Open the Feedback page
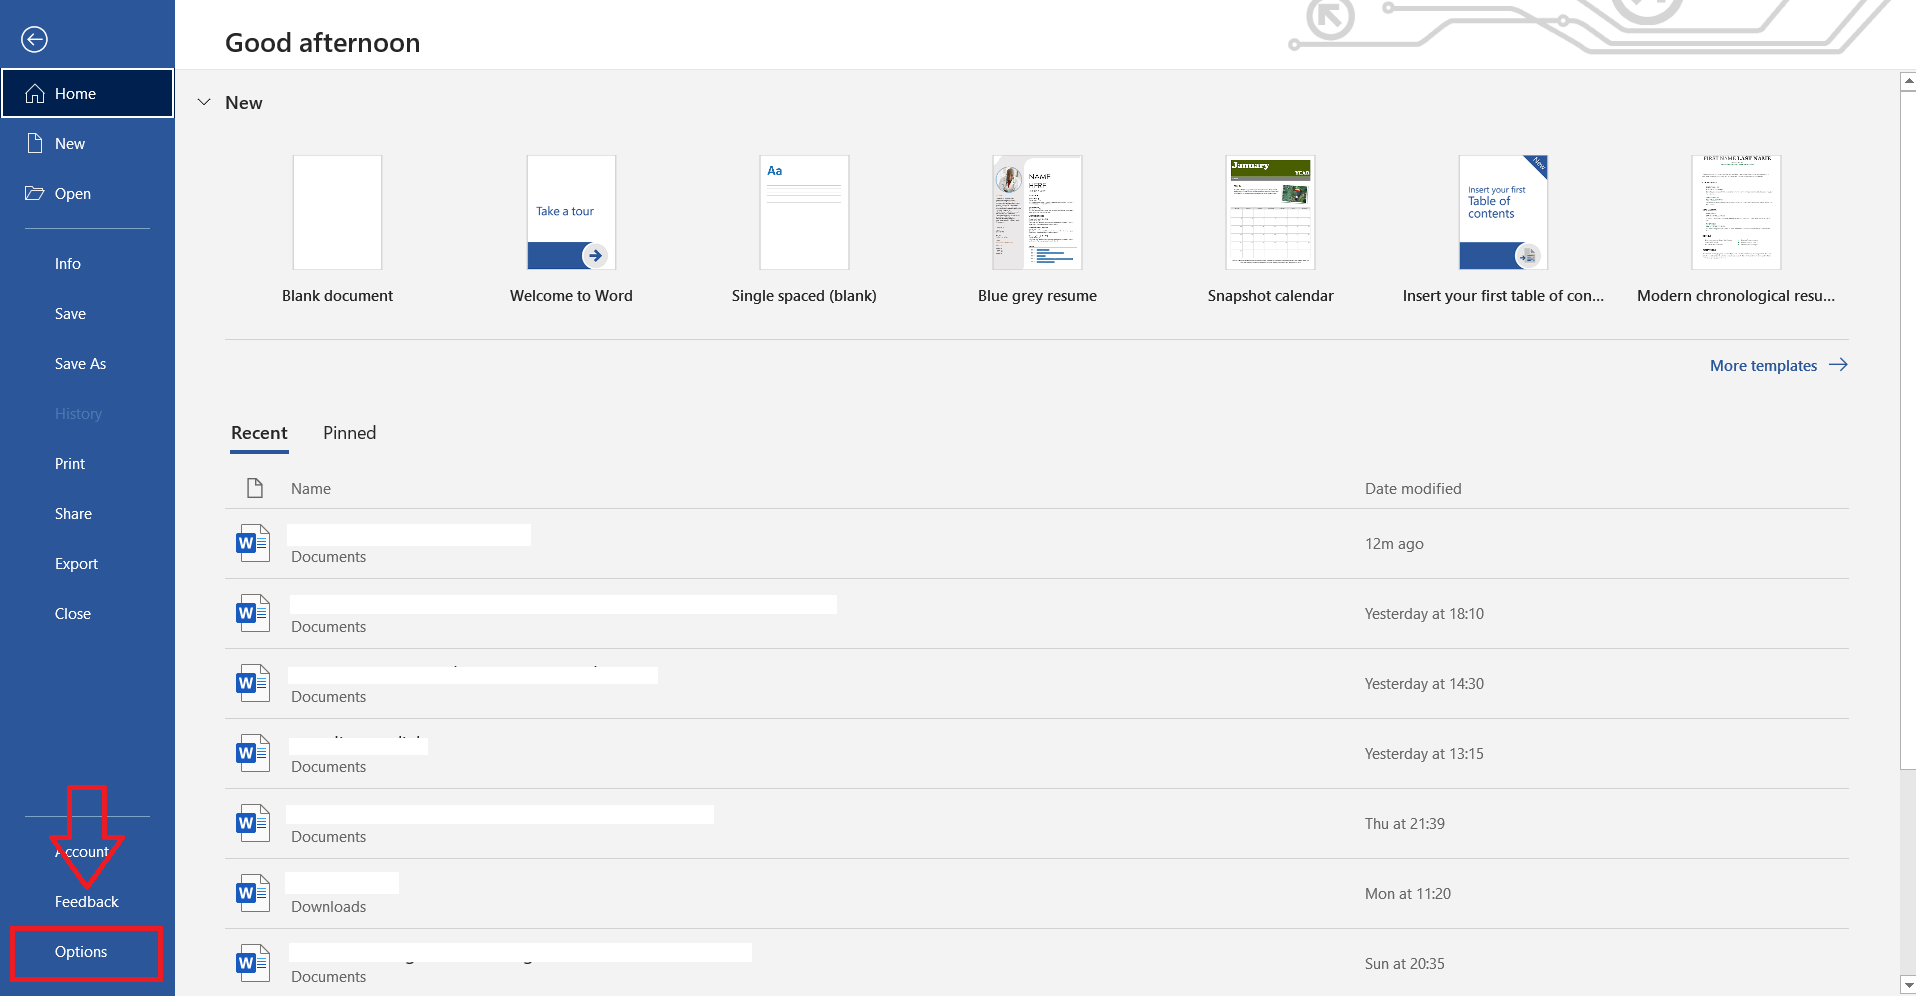This screenshot has width=1916, height=996. point(87,902)
